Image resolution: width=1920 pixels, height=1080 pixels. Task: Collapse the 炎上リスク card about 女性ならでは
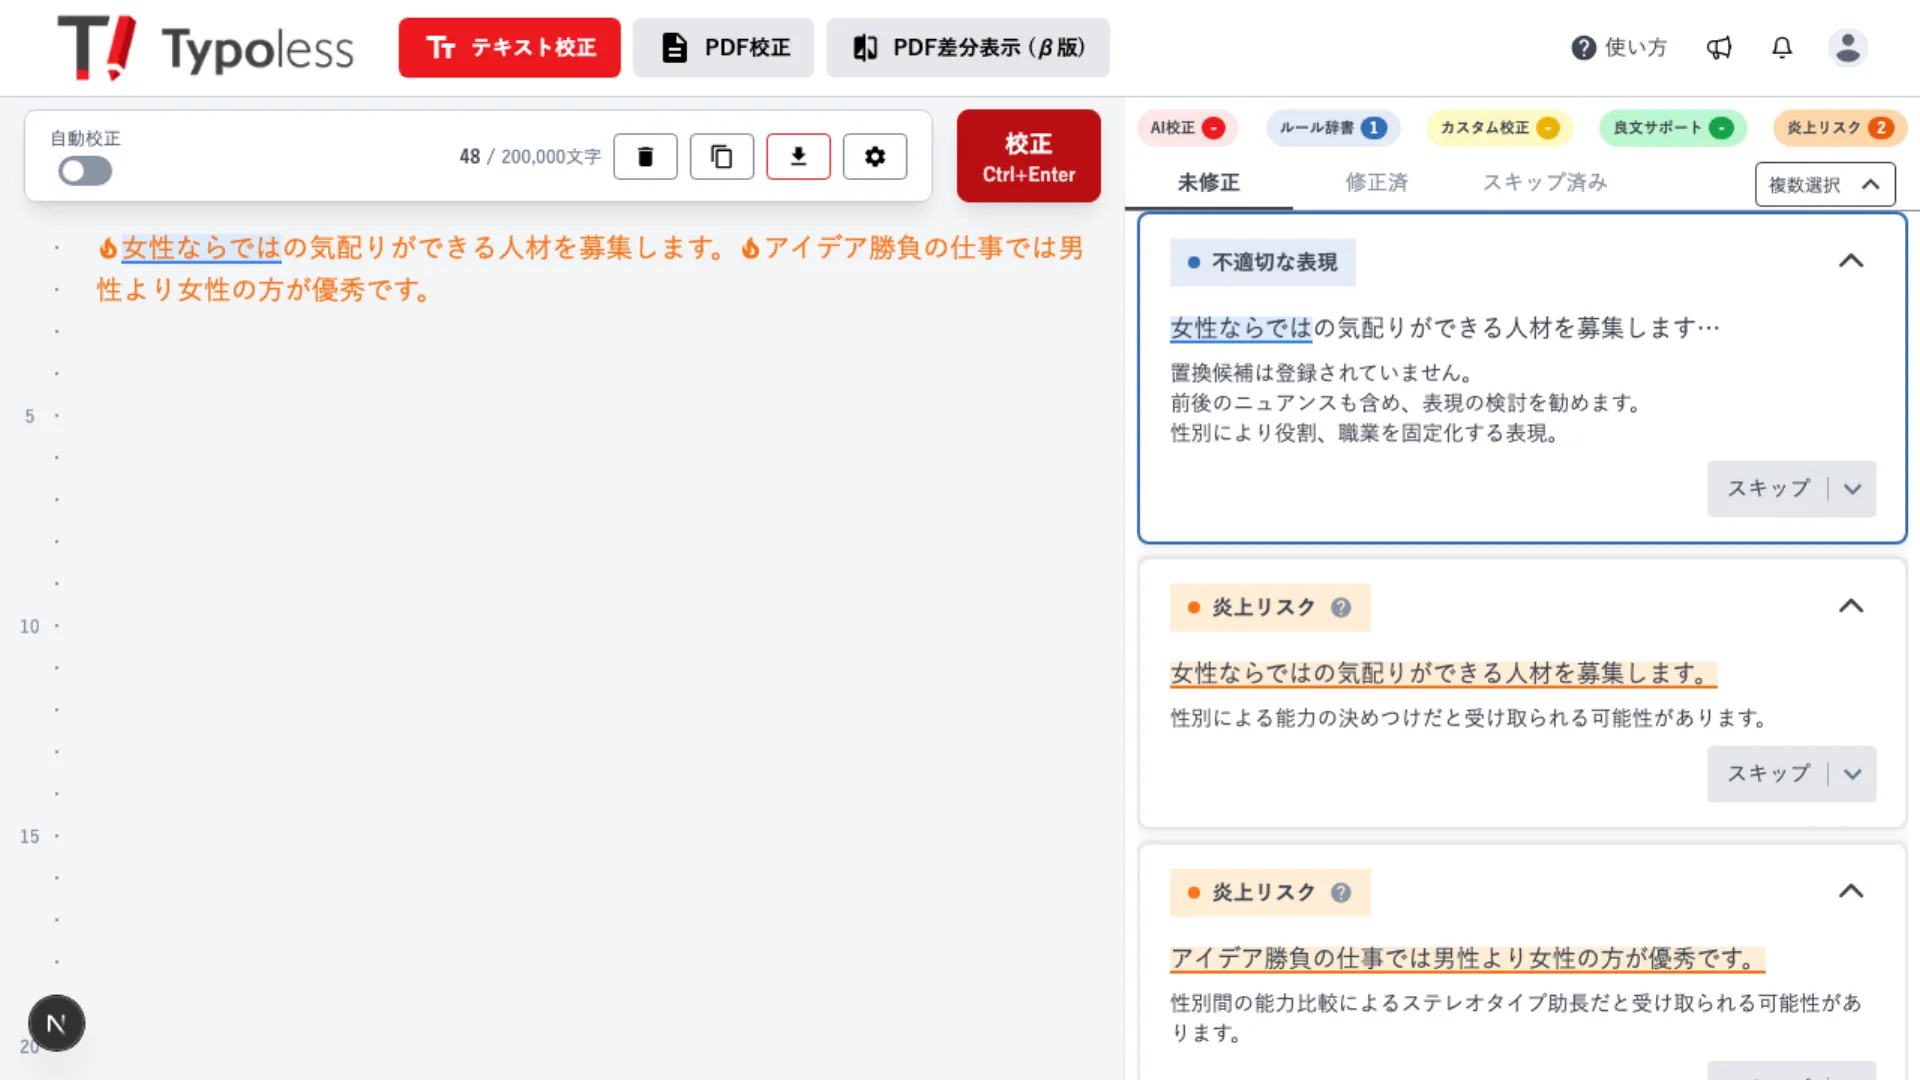tap(1851, 606)
